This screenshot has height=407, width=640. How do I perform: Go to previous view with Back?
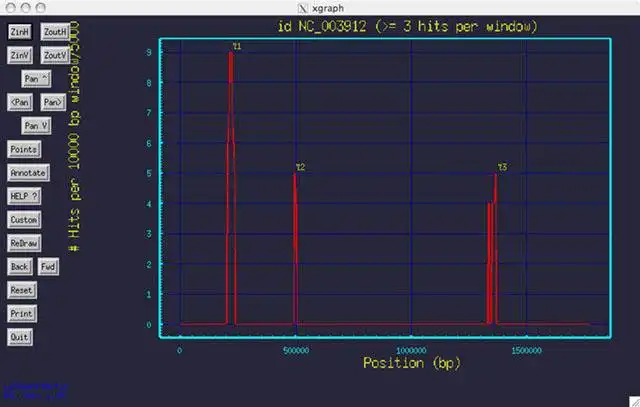(20, 267)
